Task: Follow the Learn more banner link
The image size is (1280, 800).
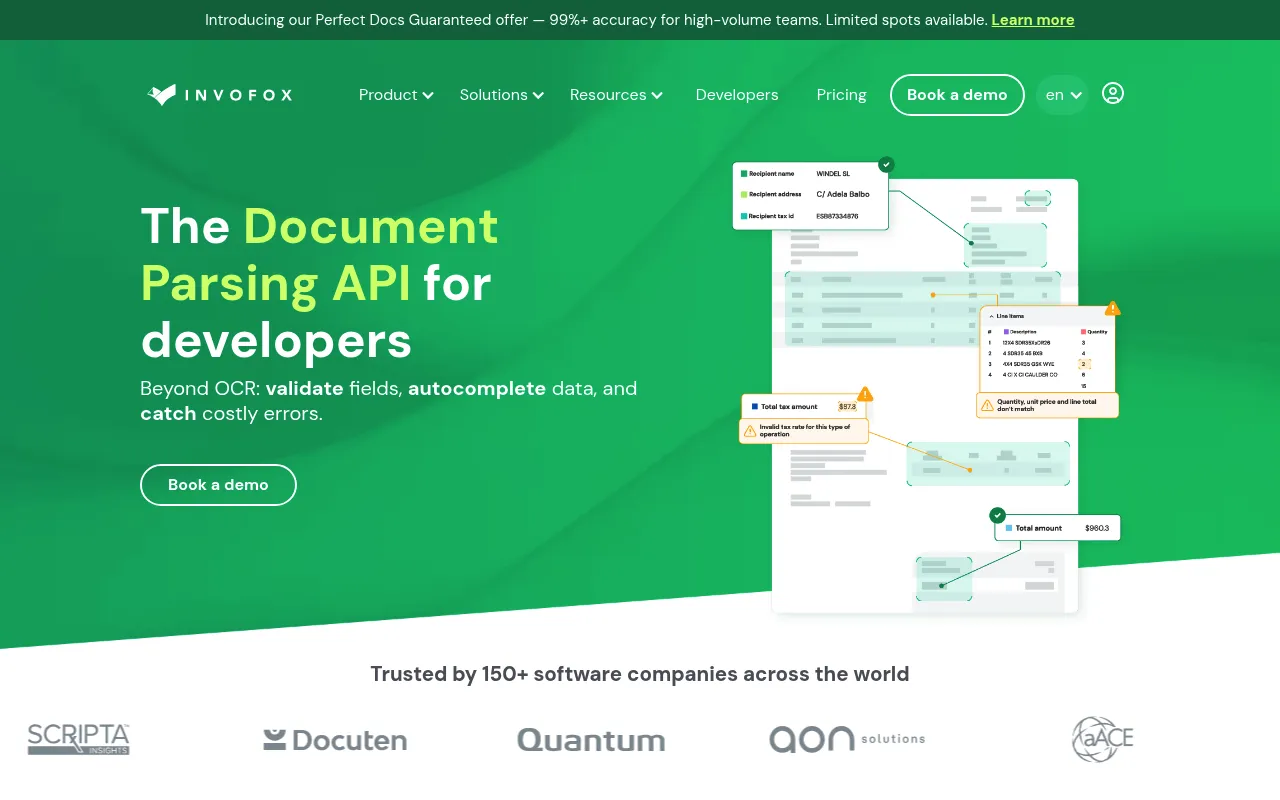Action: coord(1033,20)
